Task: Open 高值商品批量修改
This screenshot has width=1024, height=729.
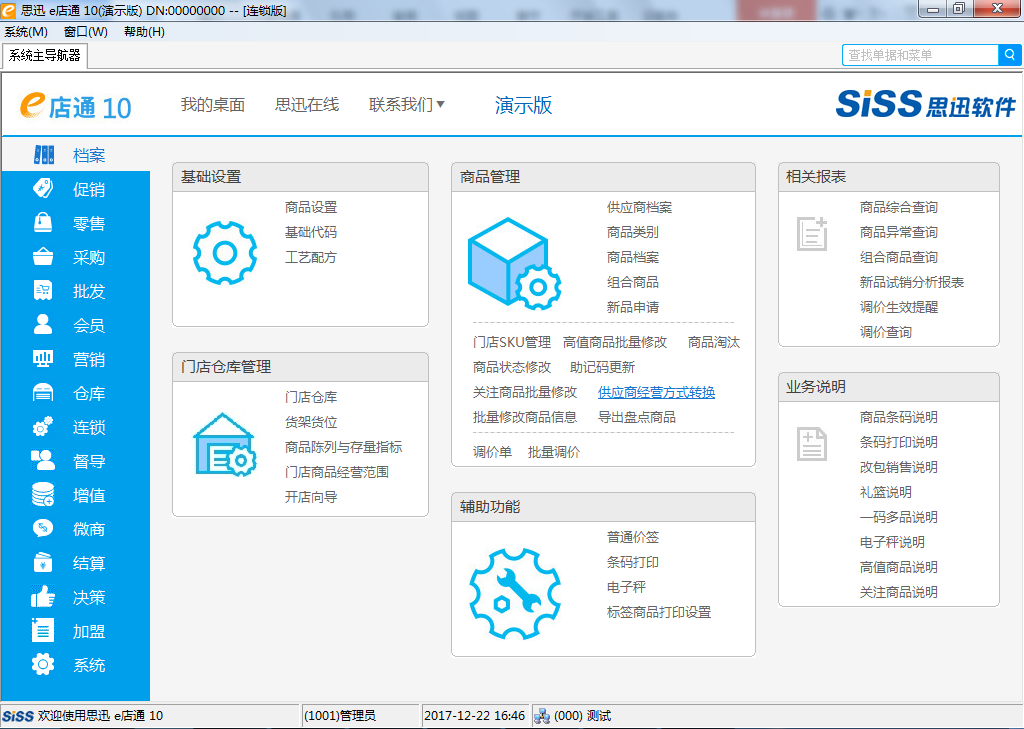Action: pyautogui.click(x=615, y=342)
